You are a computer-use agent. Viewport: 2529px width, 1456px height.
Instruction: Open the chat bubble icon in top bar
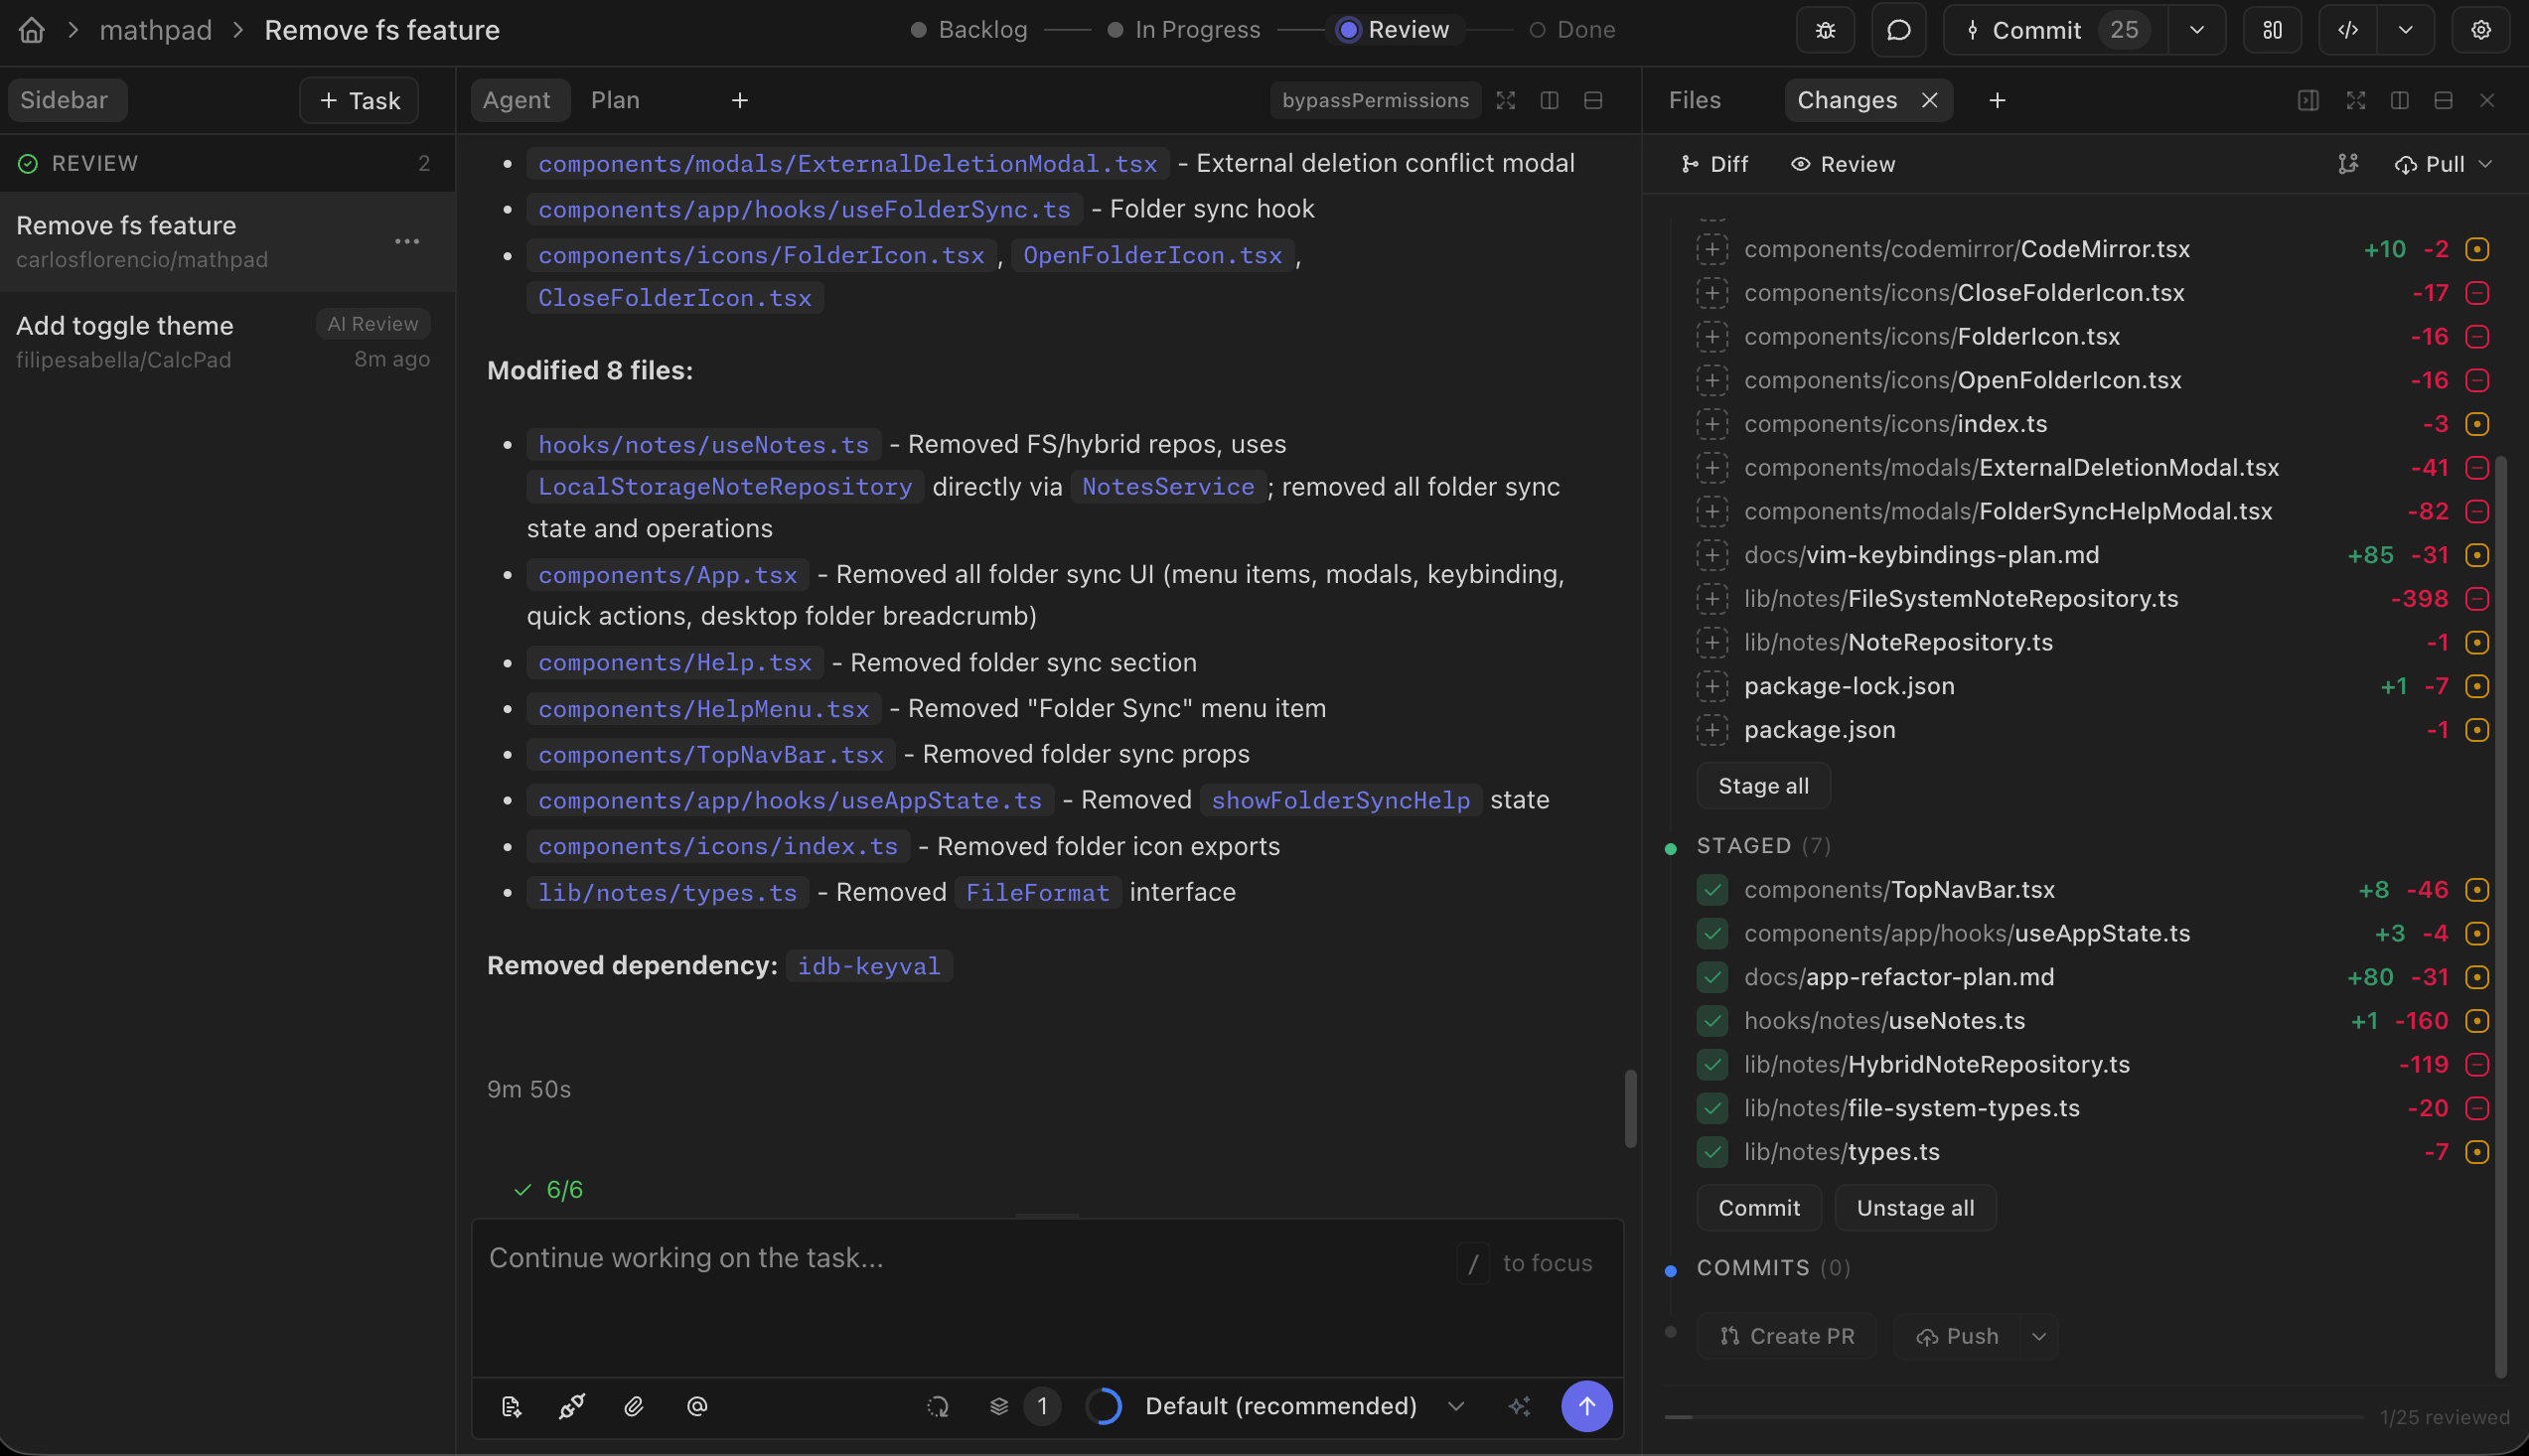click(1898, 30)
